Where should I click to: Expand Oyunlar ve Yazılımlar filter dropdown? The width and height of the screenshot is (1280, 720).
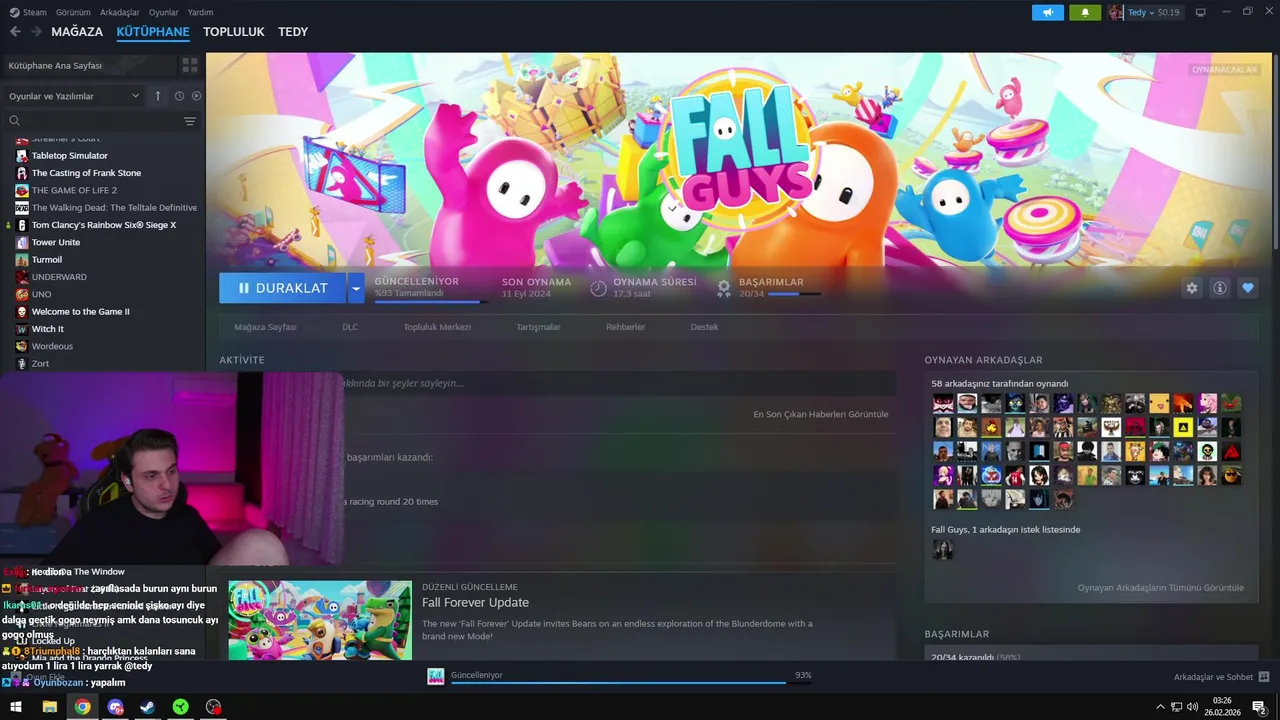pyautogui.click(x=74, y=96)
